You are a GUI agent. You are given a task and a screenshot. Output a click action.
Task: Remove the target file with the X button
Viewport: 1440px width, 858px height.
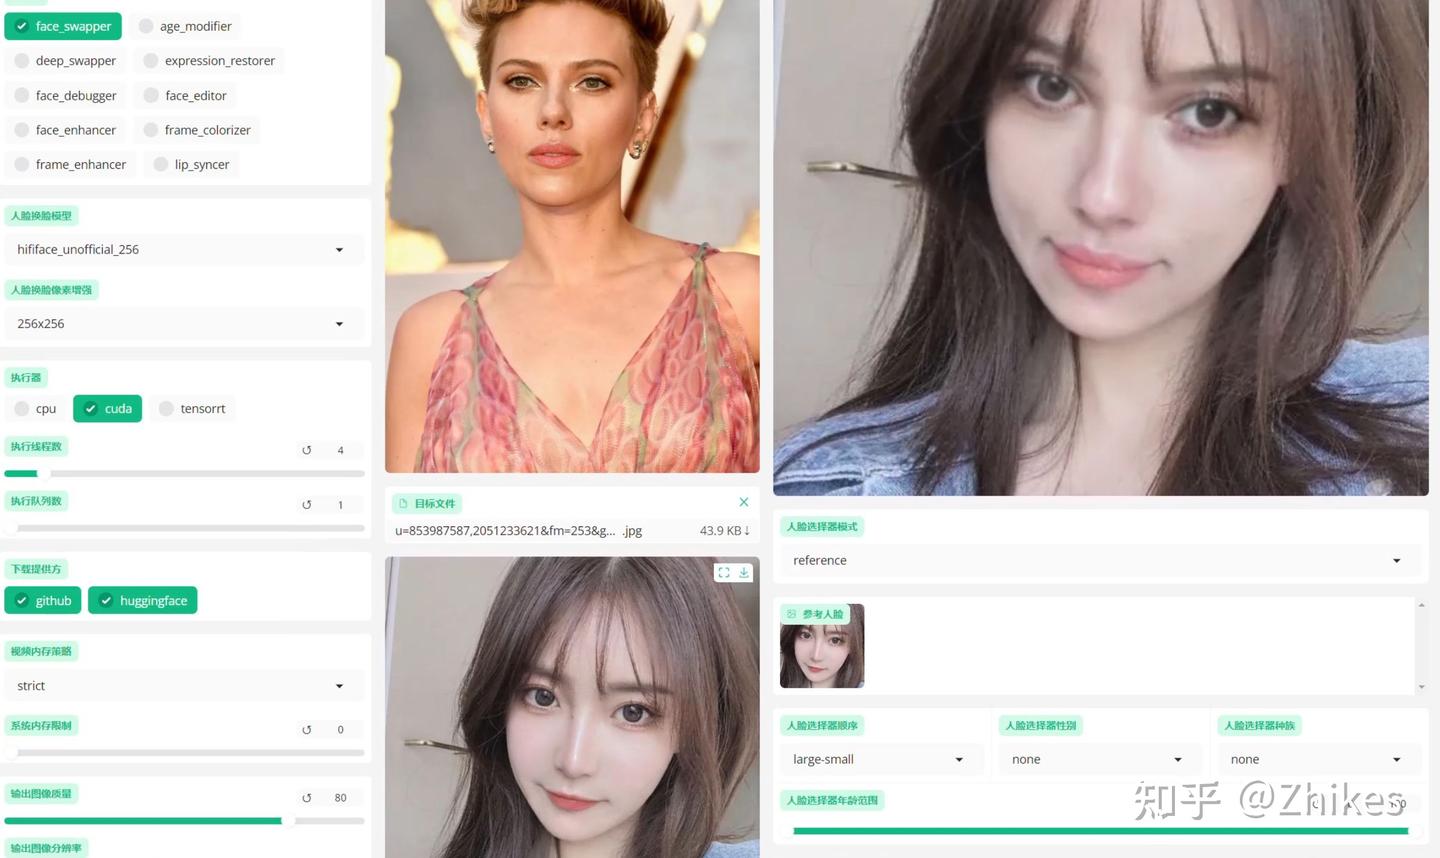[x=743, y=502]
